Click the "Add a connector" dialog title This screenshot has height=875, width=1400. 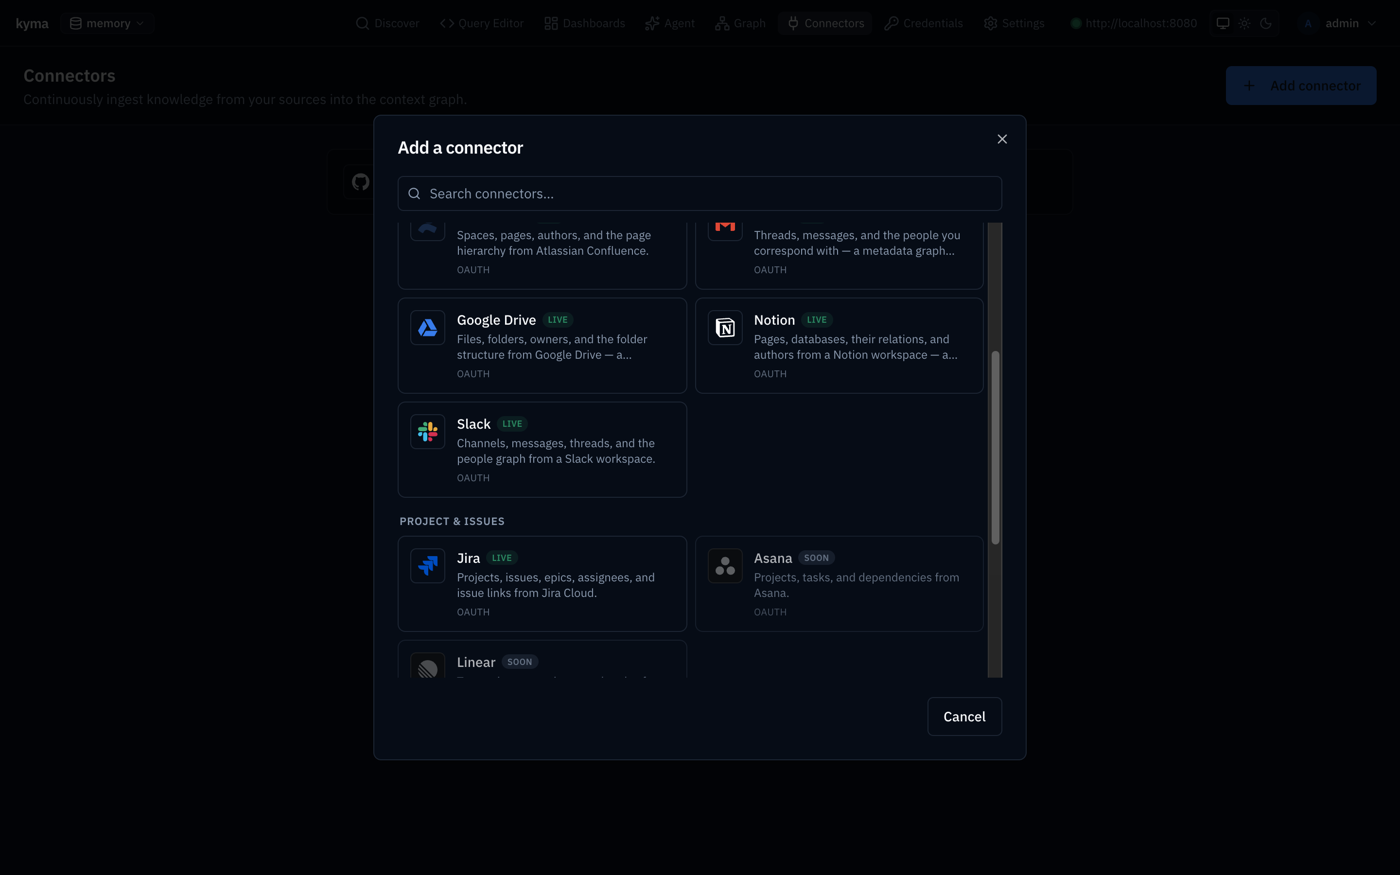pyautogui.click(x=460, y=148)
